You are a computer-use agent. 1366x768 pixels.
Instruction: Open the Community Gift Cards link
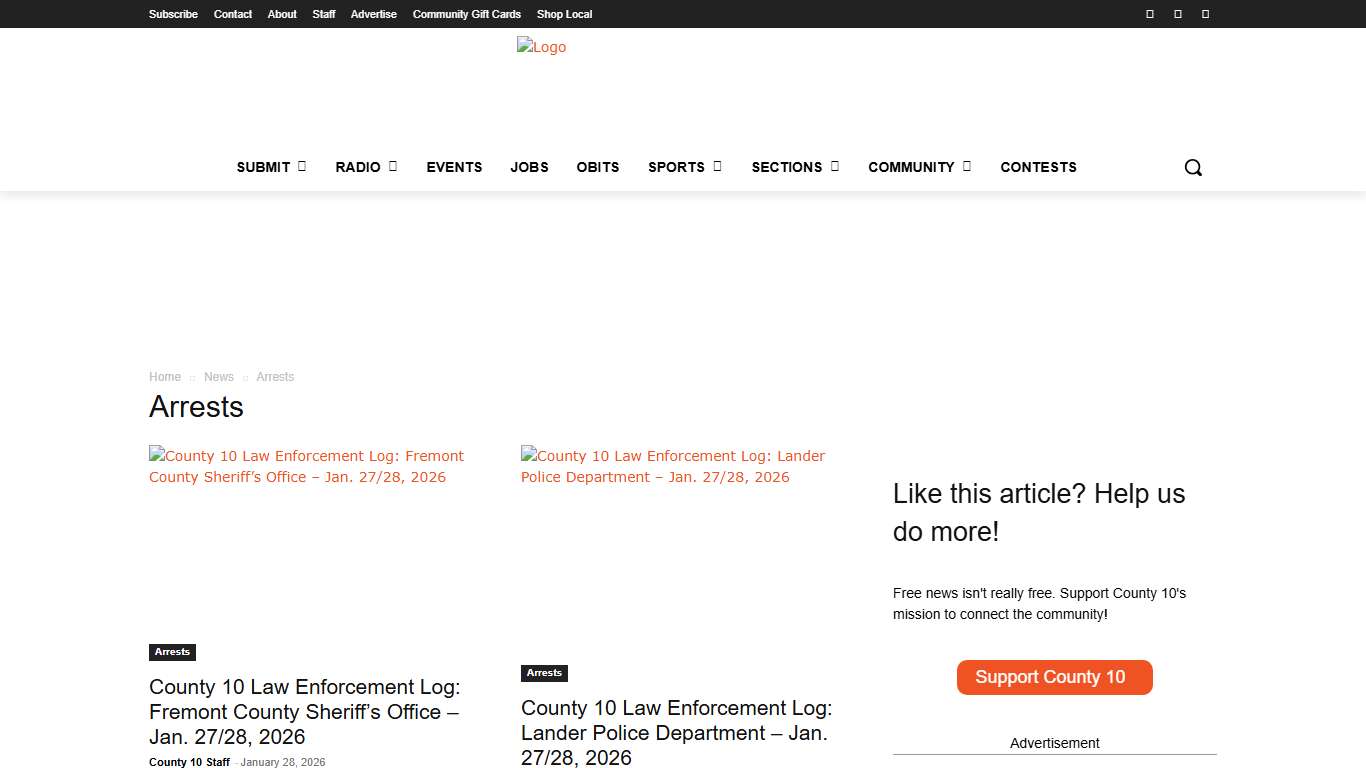pyautogui.click(x=466, y=14)
